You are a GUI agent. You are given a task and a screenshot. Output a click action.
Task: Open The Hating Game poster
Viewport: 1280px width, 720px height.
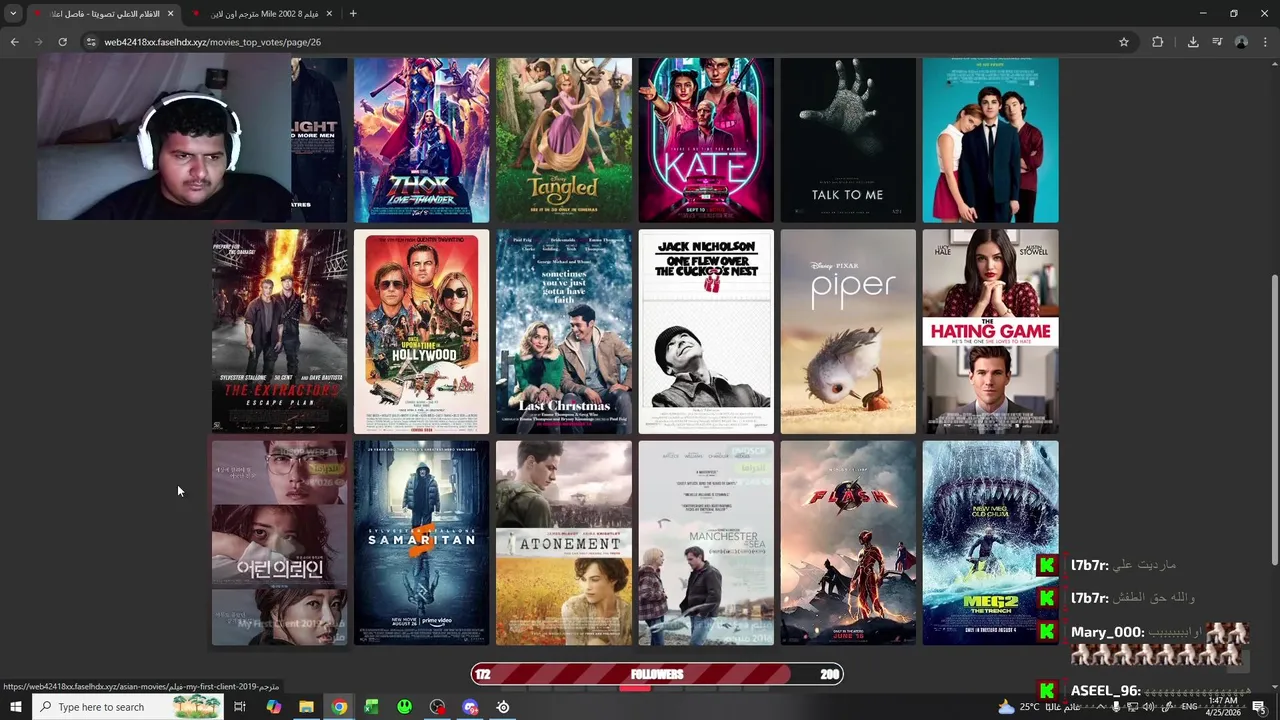coord(990,331)
